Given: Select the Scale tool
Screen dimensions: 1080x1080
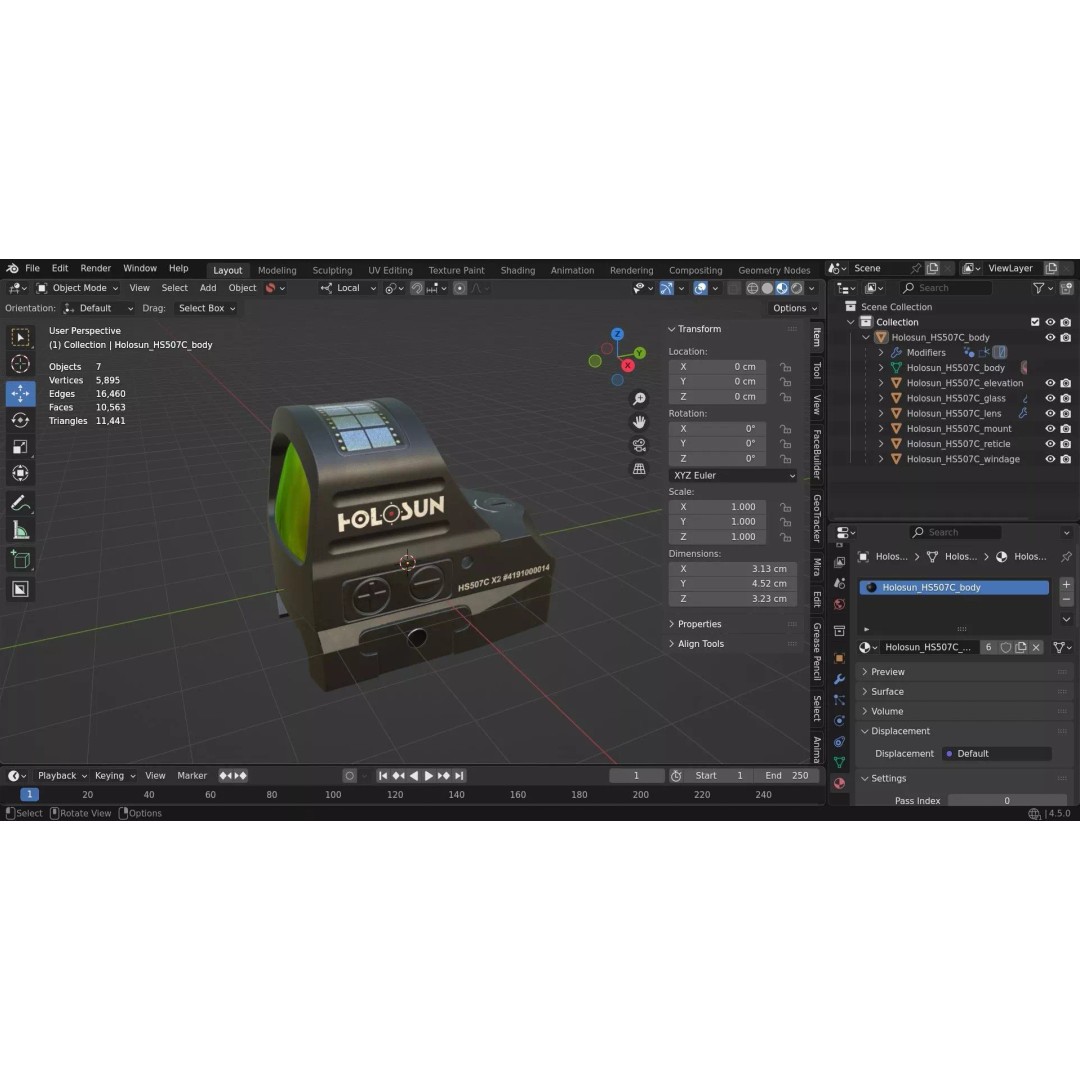Looking at the screenshot, I should click(20, 446).
